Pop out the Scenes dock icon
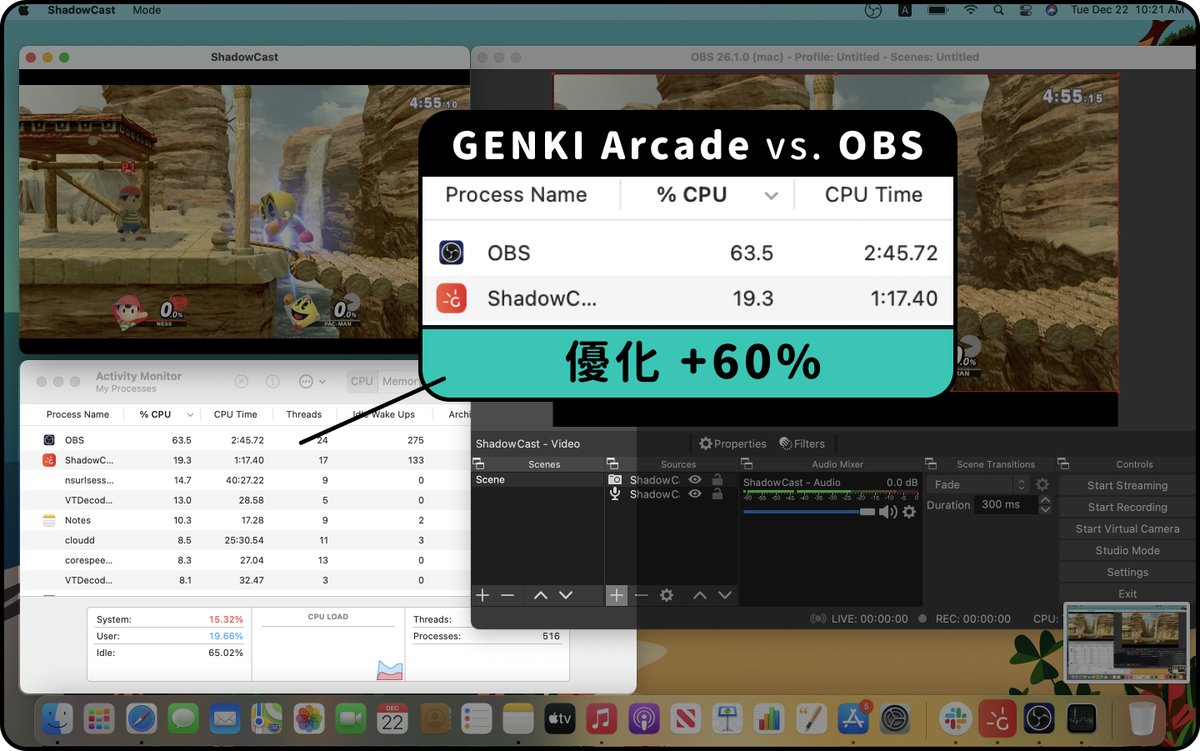This screenshot has height=751, width=1200. click(x=478, y=464)
